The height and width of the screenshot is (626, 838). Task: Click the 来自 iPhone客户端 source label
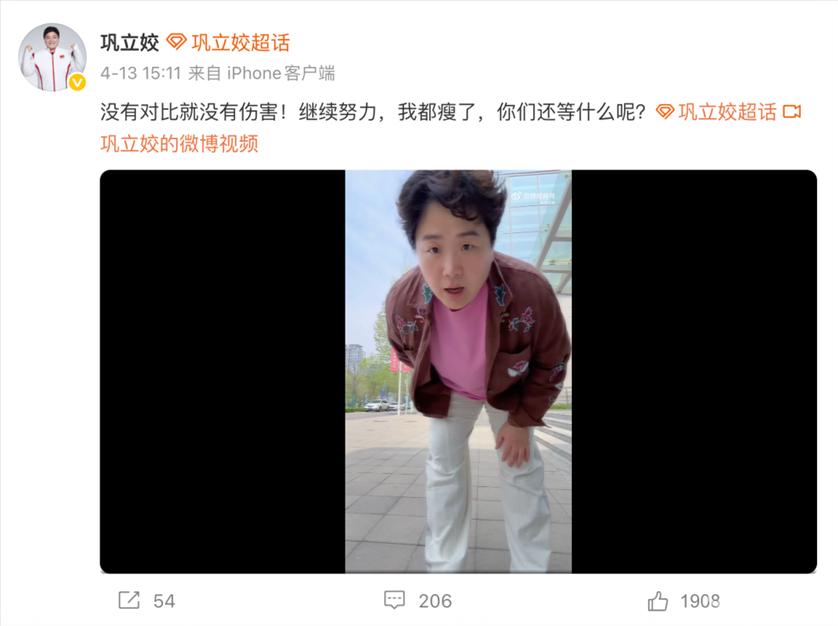click(261, 73)
